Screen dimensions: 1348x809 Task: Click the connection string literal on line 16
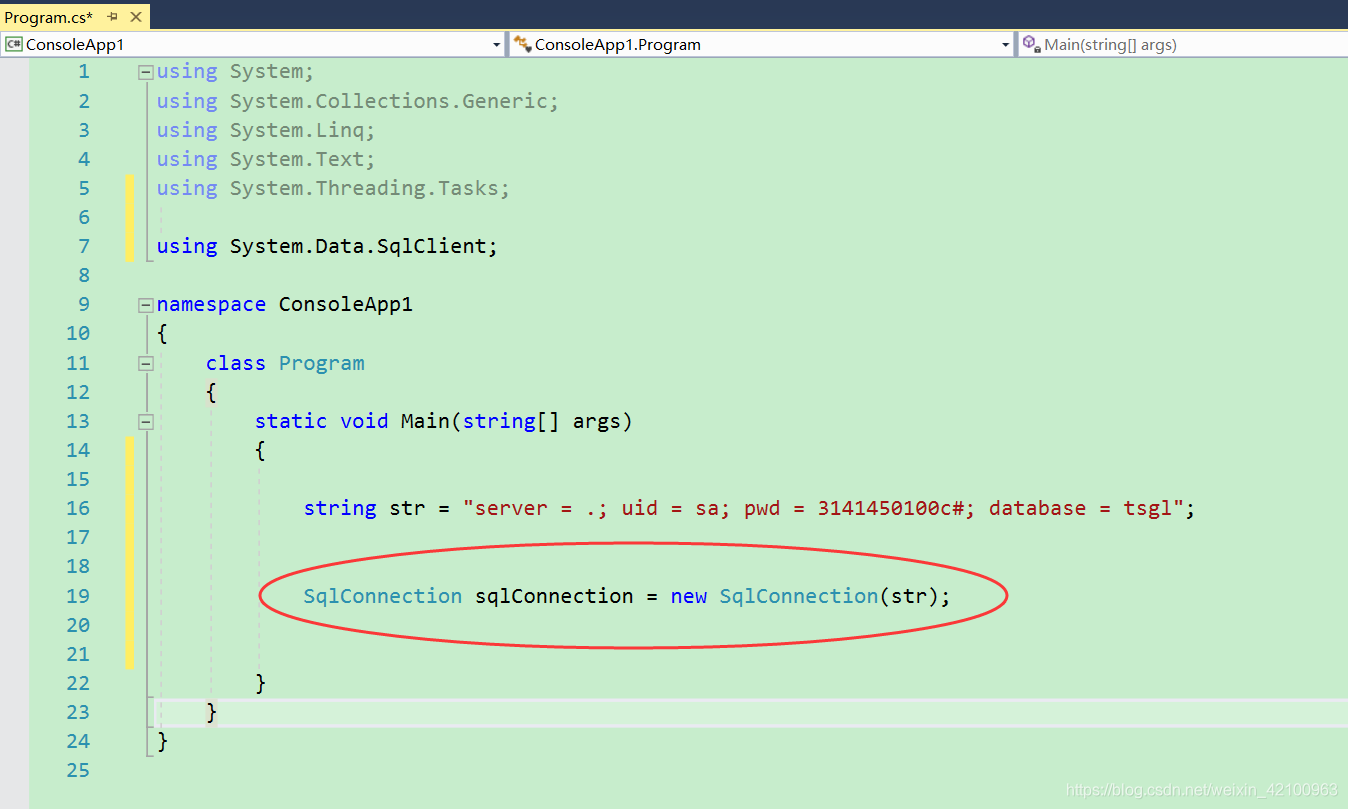click(824, 508)
